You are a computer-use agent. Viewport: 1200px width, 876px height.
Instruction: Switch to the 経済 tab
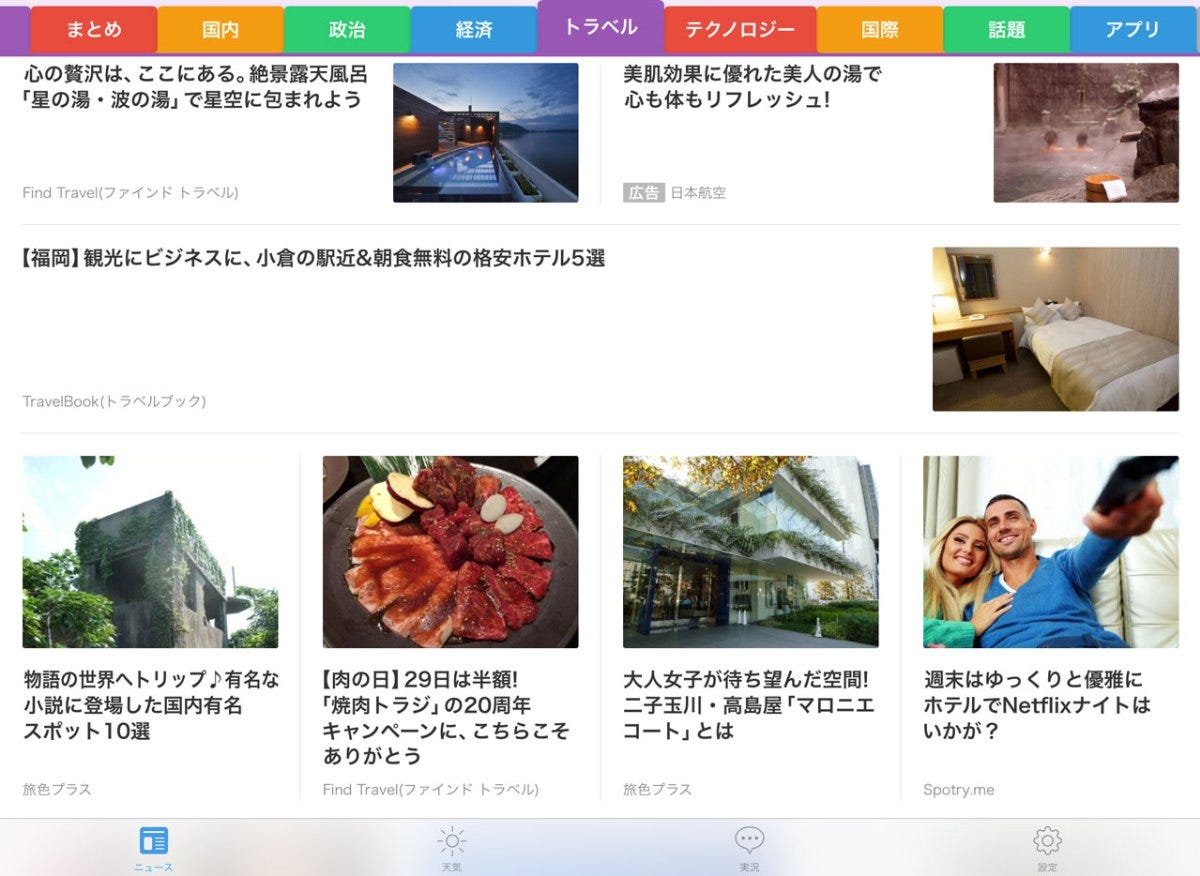tap(474, 30)
